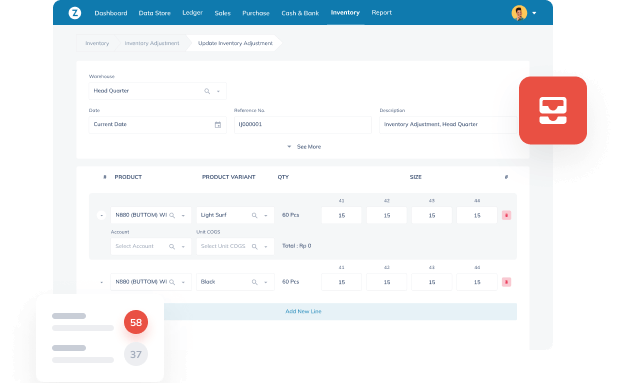Click Select Account search icon
The height and width of the screenshot is (383, 623).
pyautogui.click(x=172, y=246)
